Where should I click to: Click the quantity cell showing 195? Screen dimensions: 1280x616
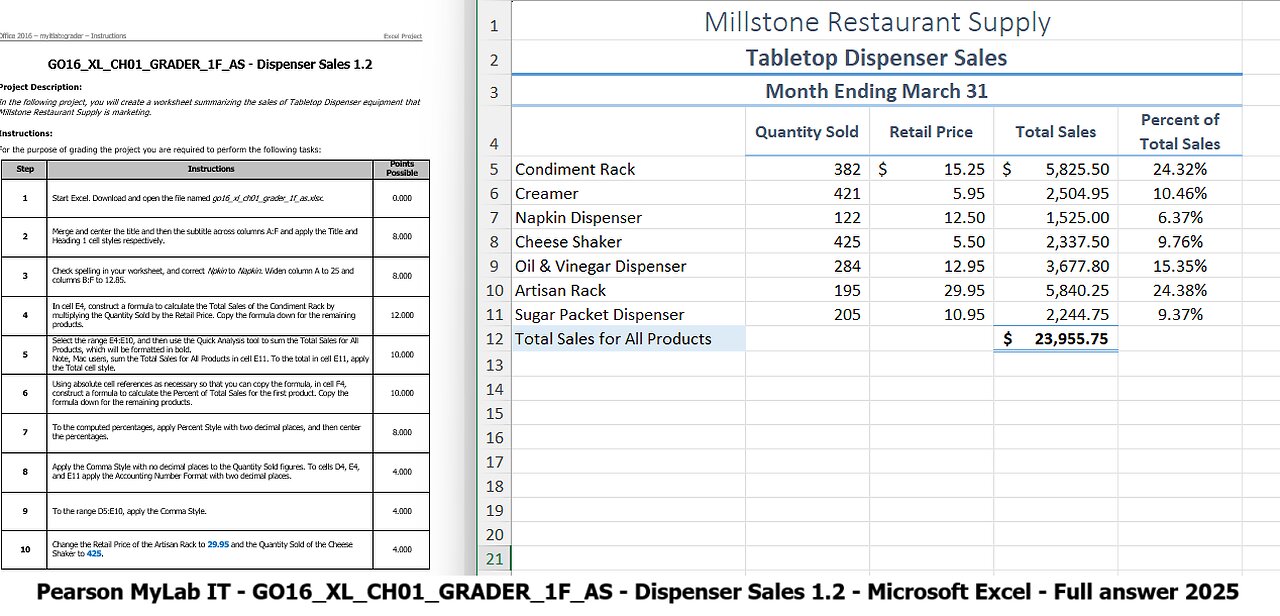click(x=807, y=290)
